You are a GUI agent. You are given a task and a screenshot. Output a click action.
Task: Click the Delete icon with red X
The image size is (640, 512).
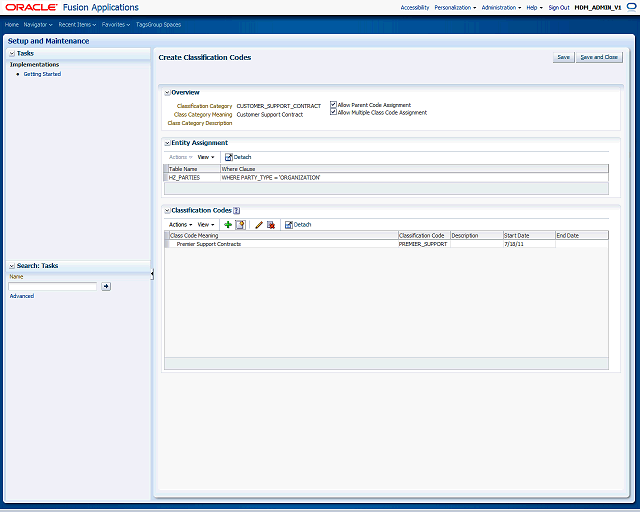tap(271, 225)
